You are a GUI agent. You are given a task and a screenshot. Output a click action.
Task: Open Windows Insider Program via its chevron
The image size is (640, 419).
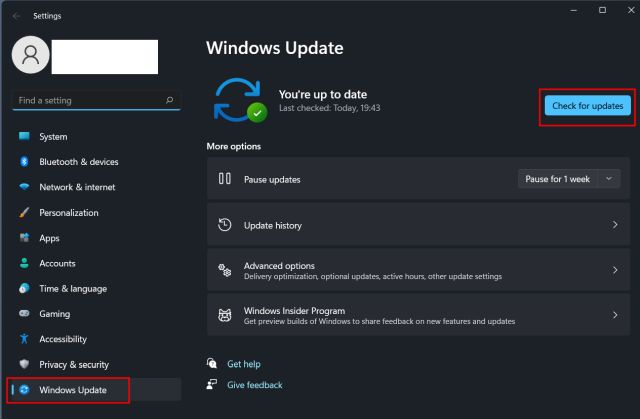(614, 315)
